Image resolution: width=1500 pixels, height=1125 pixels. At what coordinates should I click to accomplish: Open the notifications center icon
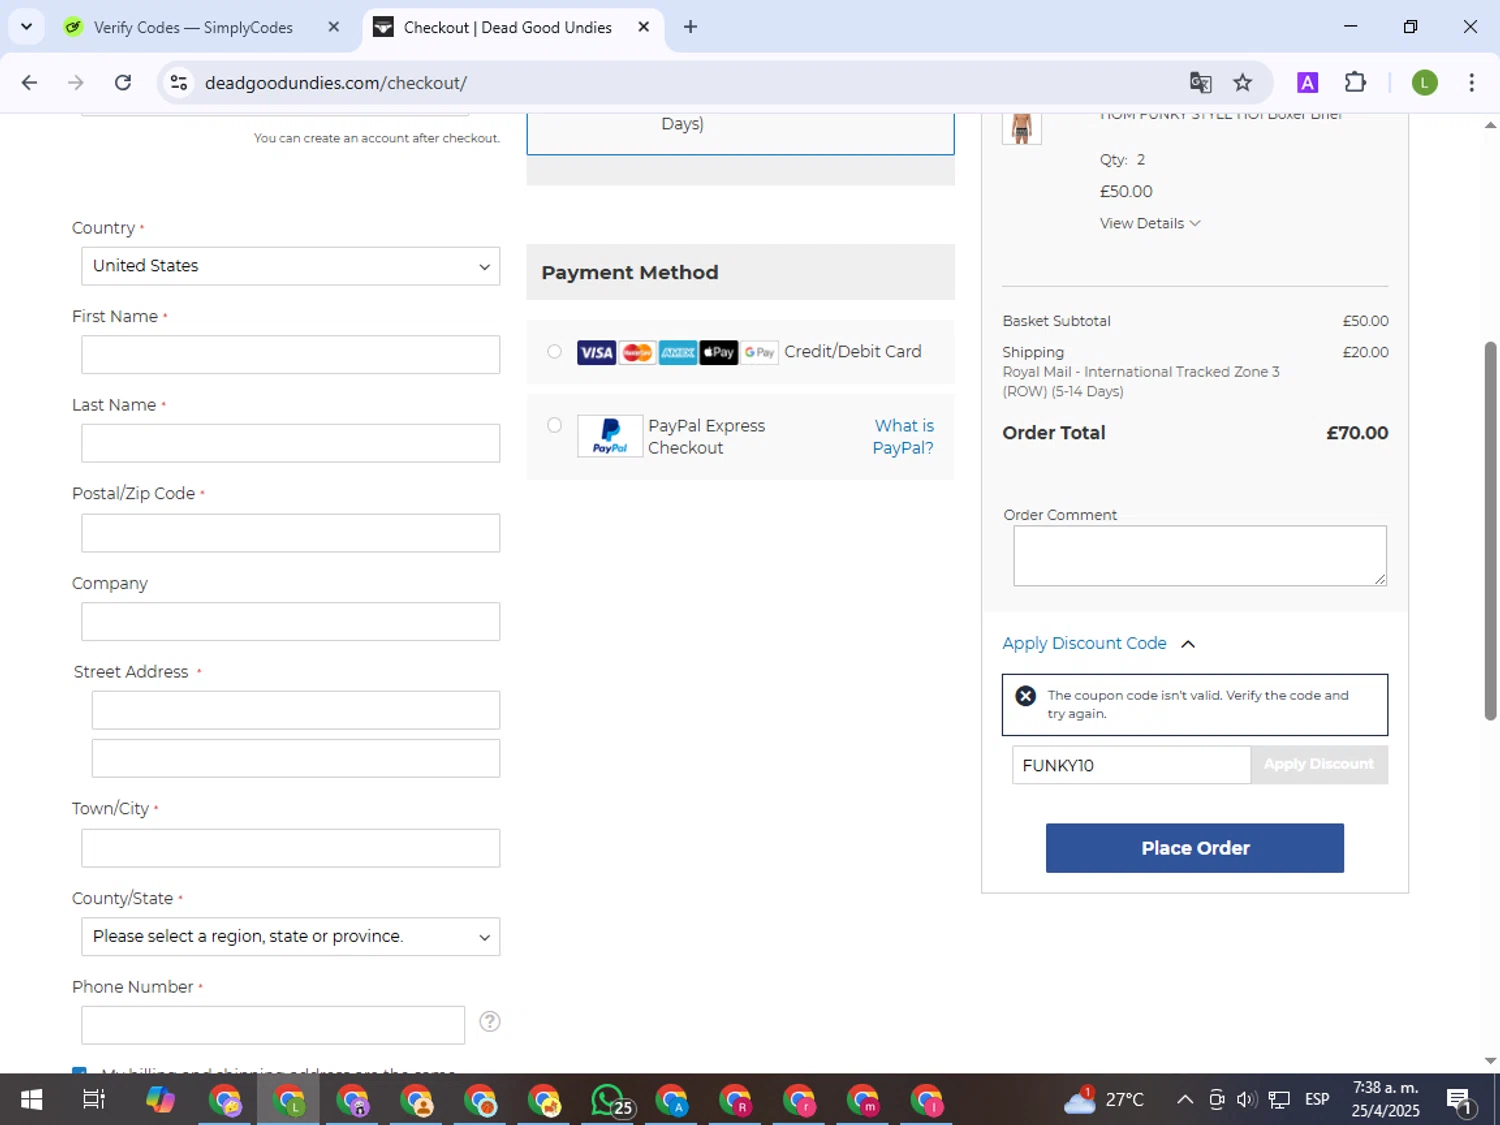pyautogui.click(x=1459, y=1101)
